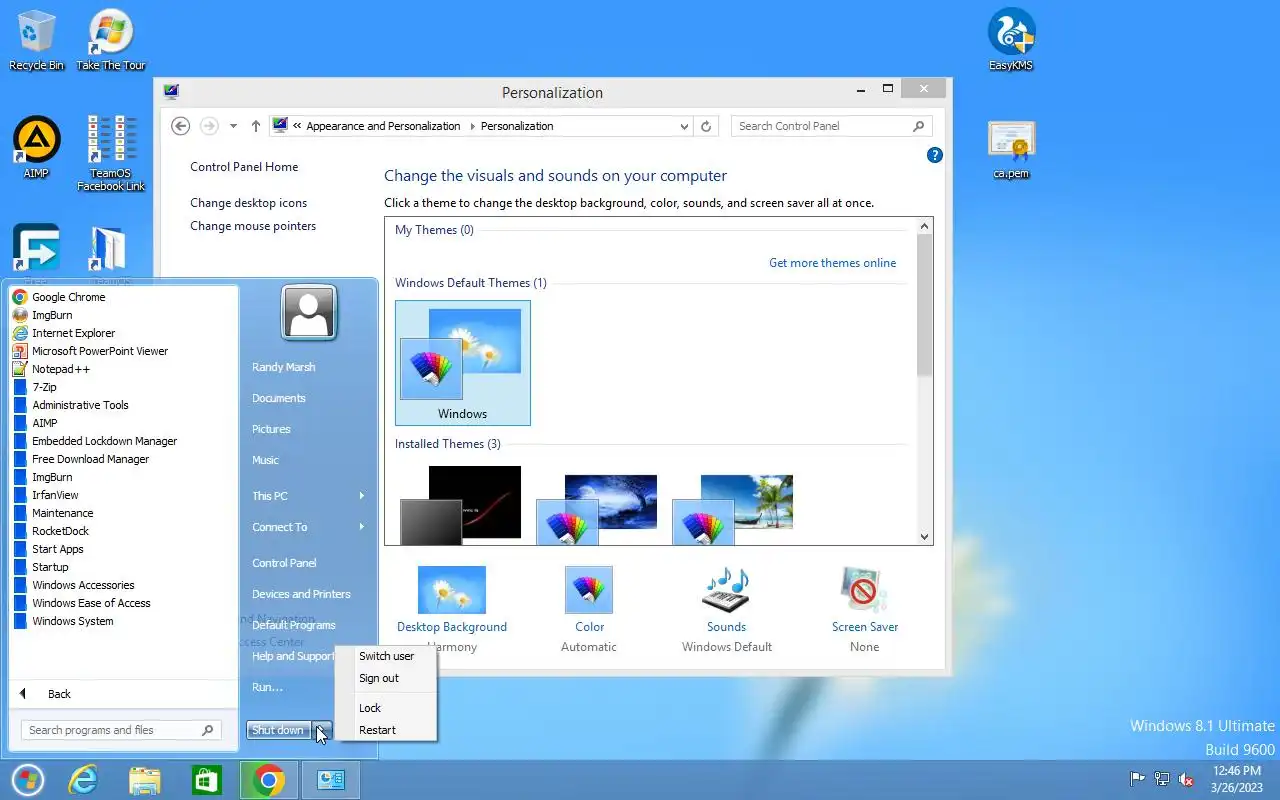Open Get more themes online link
This screenshot has width=1280, height=800.
[x=832, y=263]
